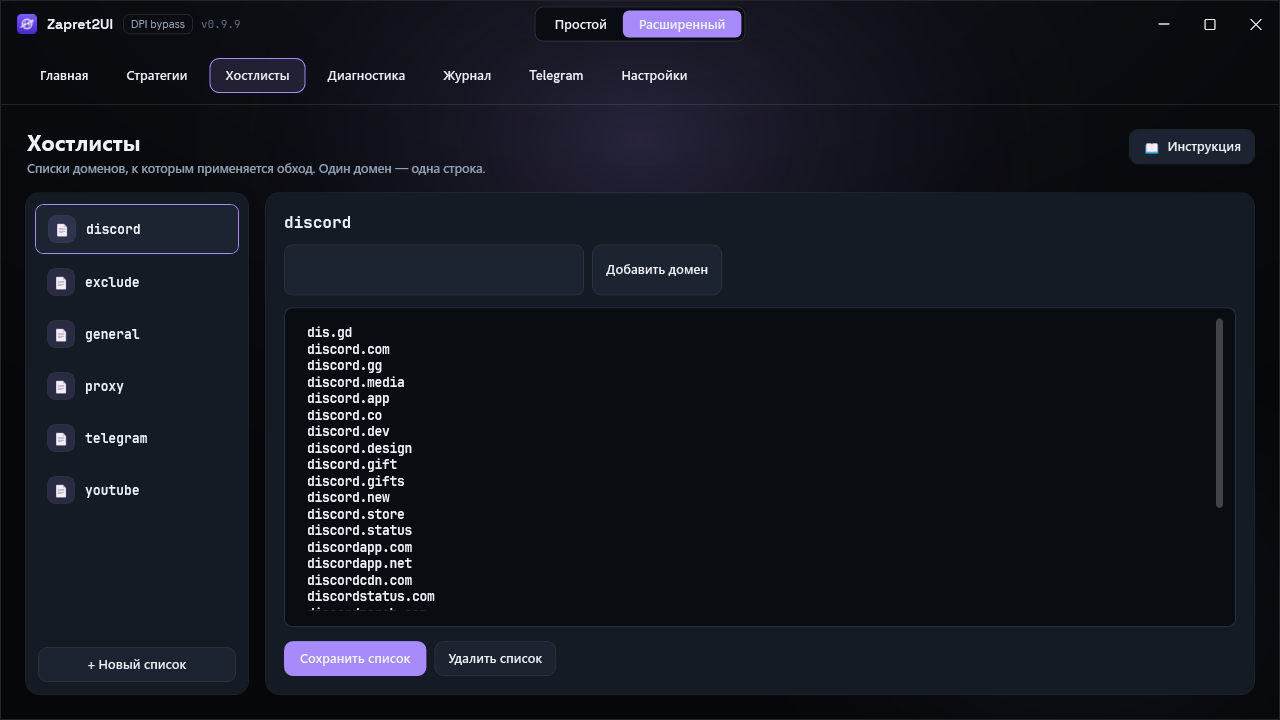Click the discord.gg line
Screen dimensions: 1280x720
tap(345, 366)
